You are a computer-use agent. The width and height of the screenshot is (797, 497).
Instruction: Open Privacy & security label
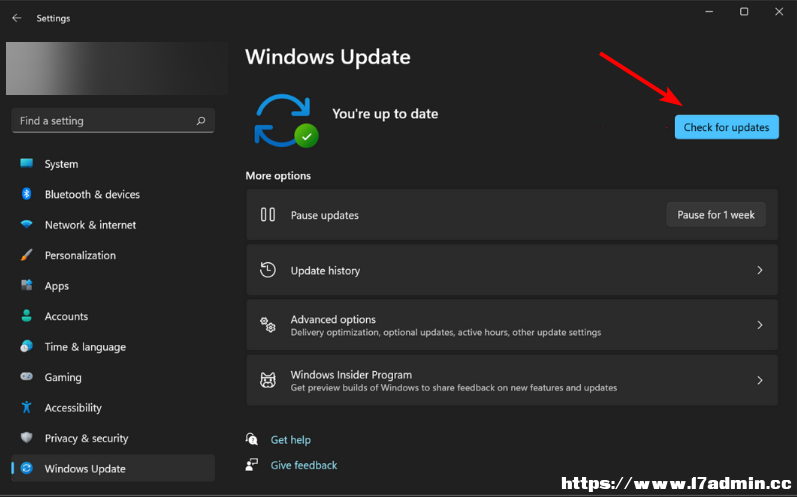[86, 439]
